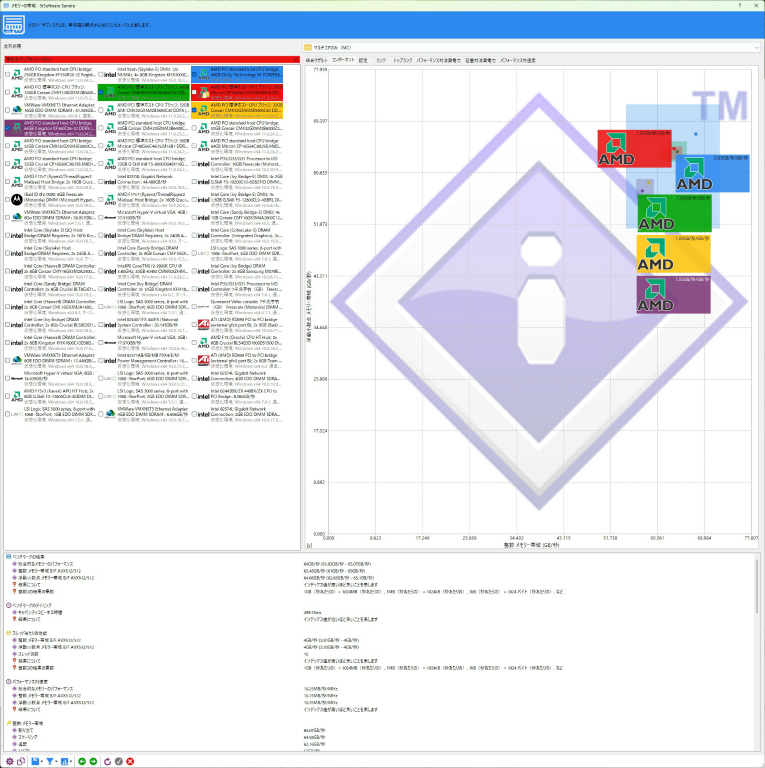
Task: Open the パフォーマンス対消費電力 tab
Action: coord(438,60)
